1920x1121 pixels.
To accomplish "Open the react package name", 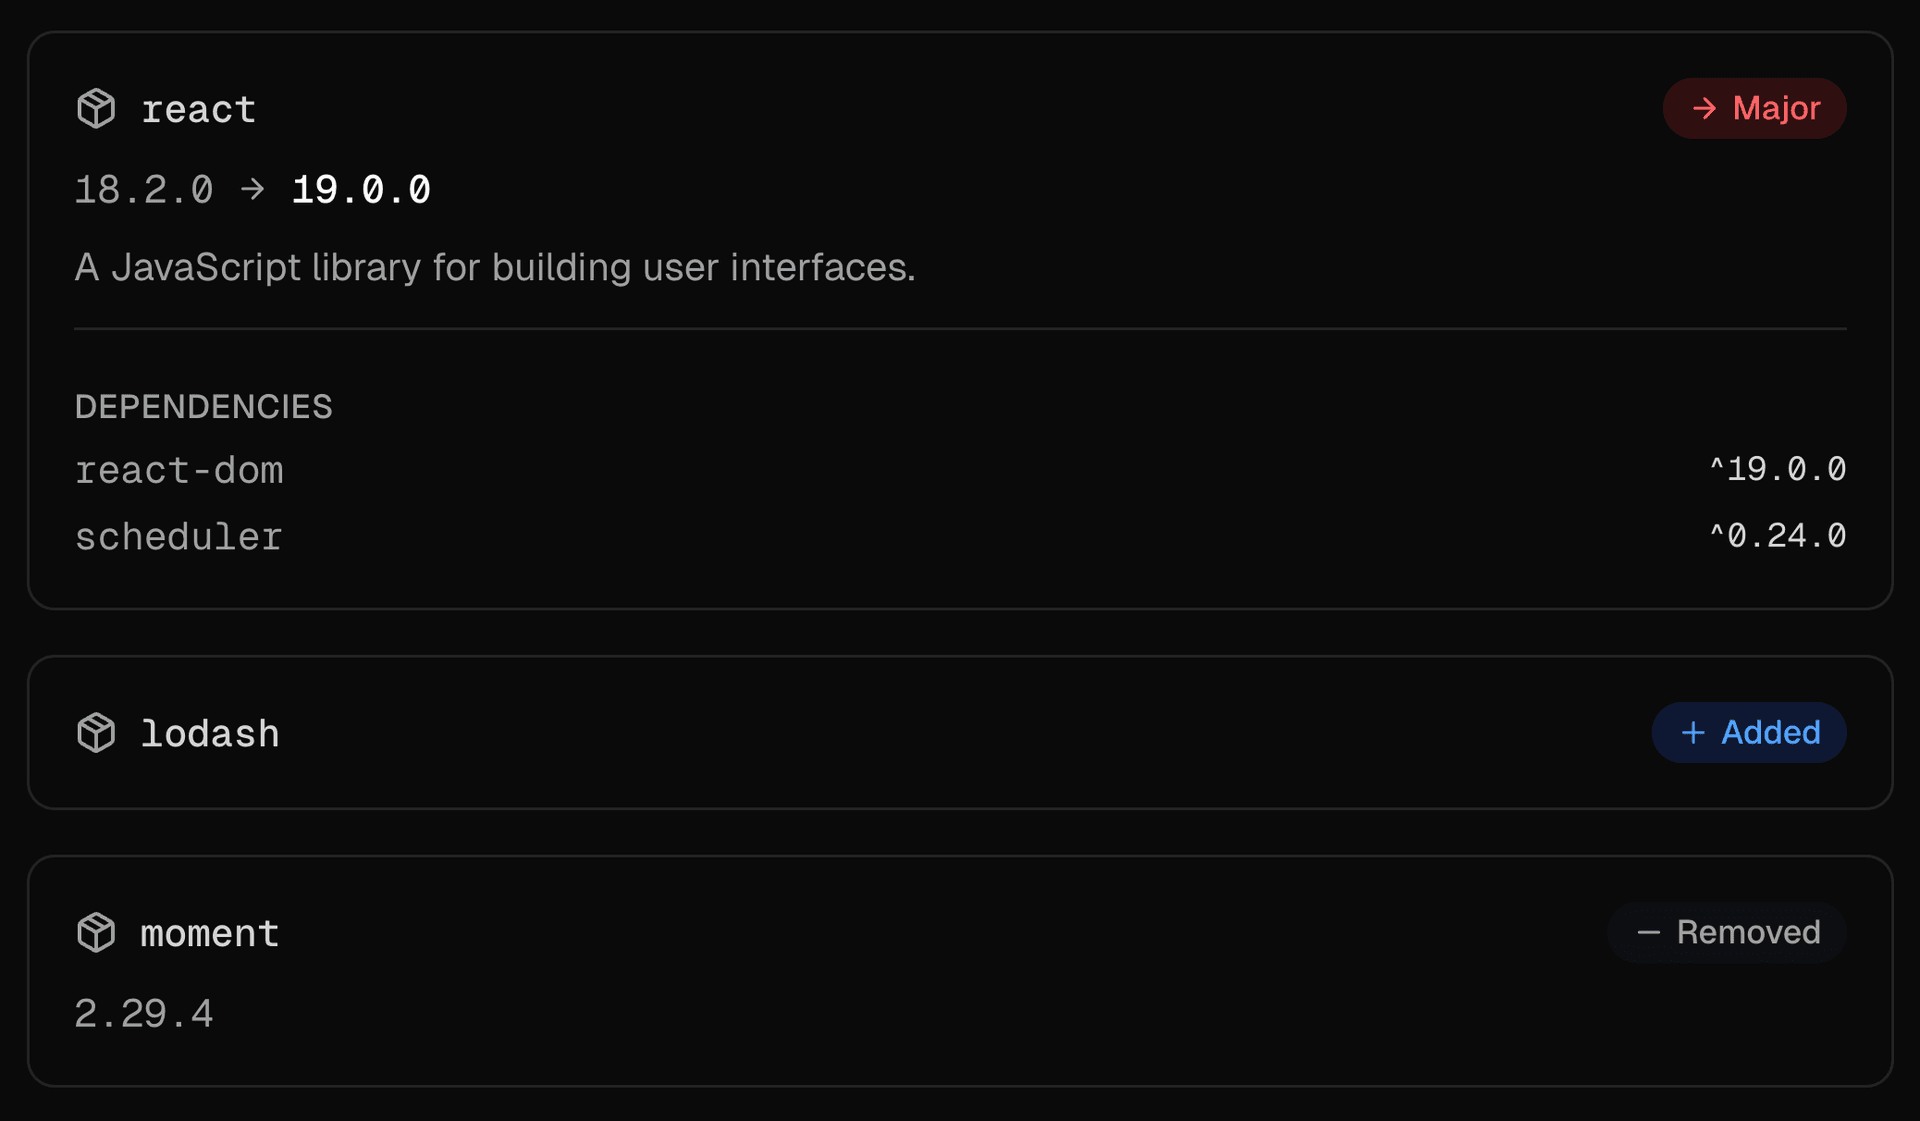I will 198,109.
